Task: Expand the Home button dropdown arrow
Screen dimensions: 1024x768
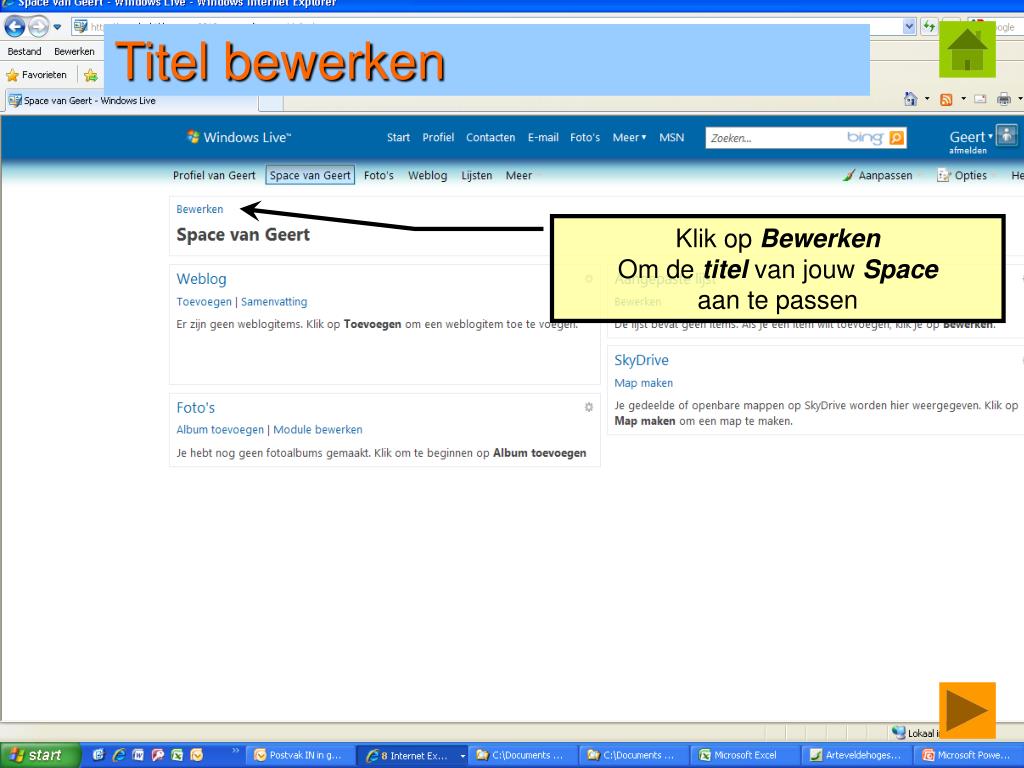Action: tap(927, 99)
